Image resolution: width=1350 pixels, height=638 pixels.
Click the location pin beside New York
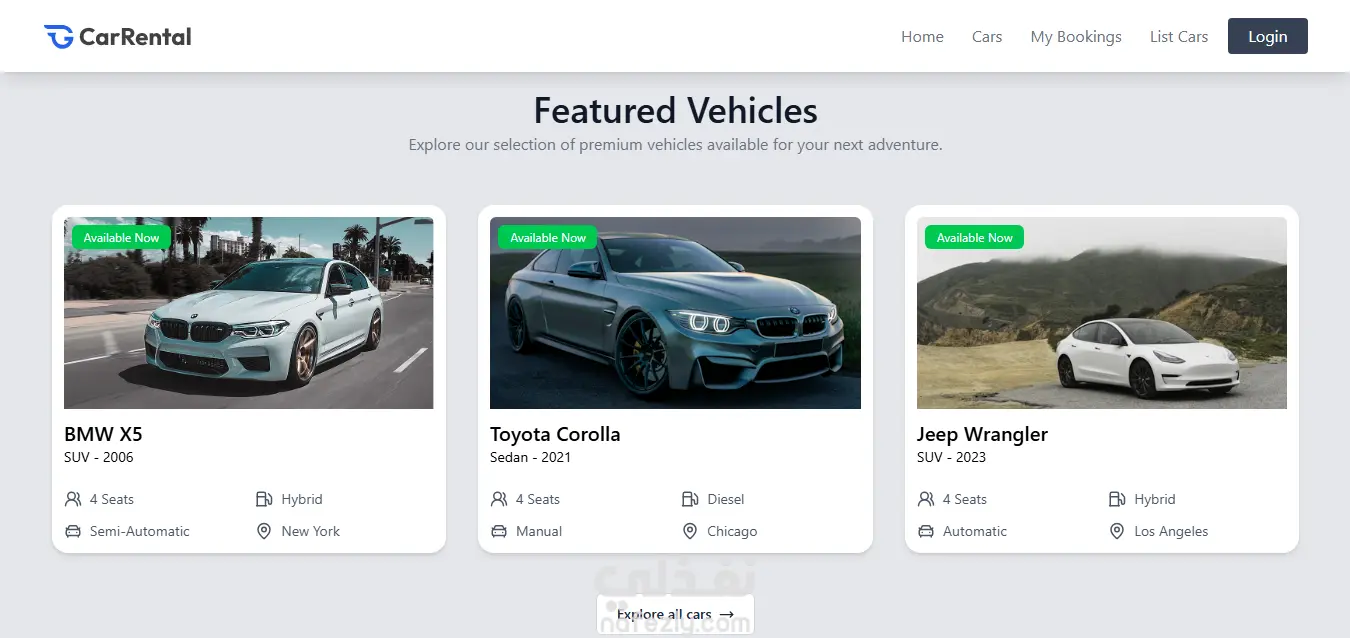click(x=264, y=531)
